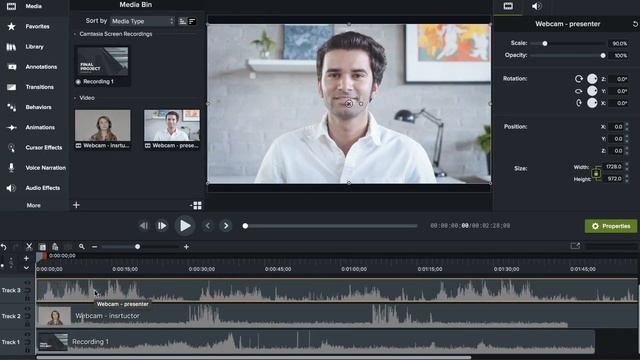640x360 pixels.
Task: Open Favorites with the star icon
Action: pyautogui.click(x=28, y=27)
